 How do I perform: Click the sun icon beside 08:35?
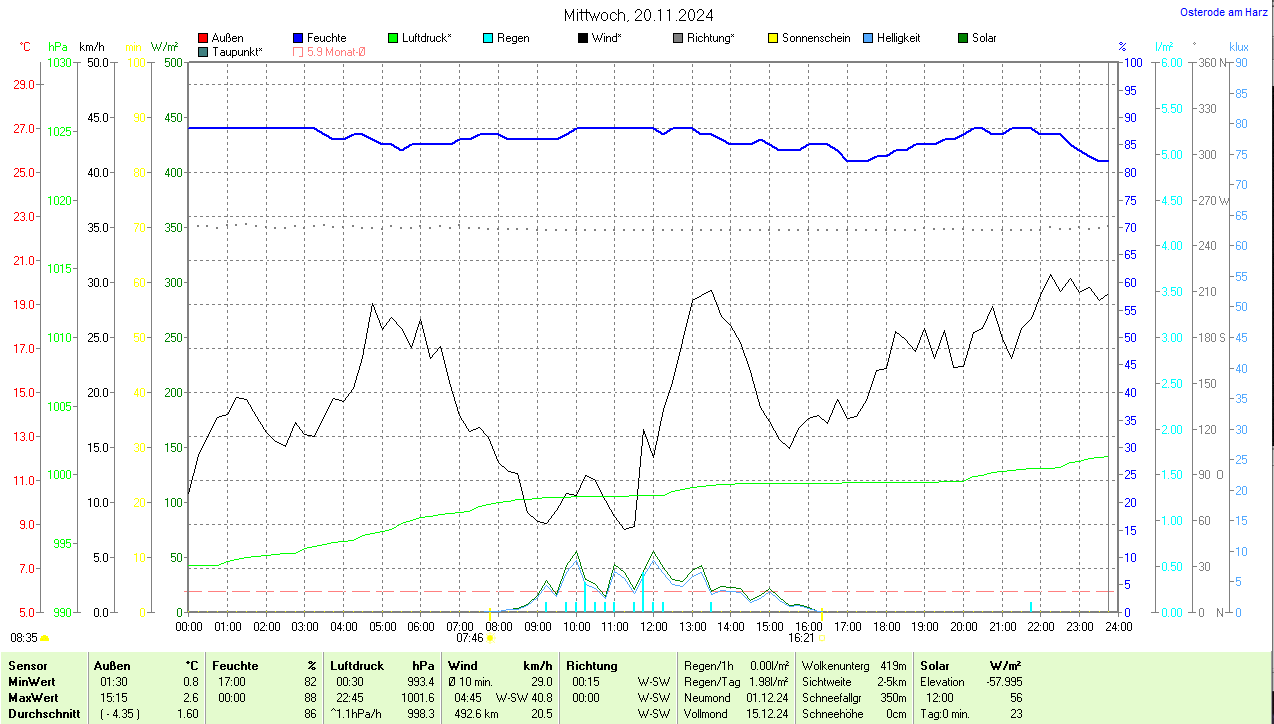[x=45, y=637]
